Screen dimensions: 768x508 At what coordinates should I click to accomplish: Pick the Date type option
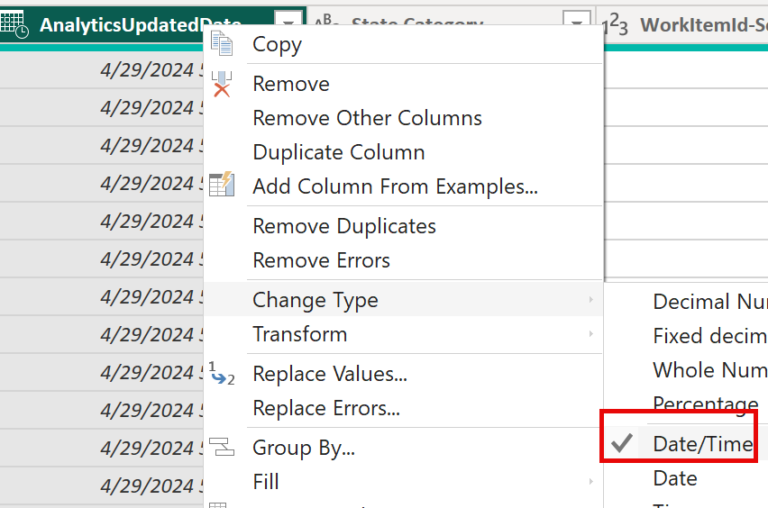675,478
